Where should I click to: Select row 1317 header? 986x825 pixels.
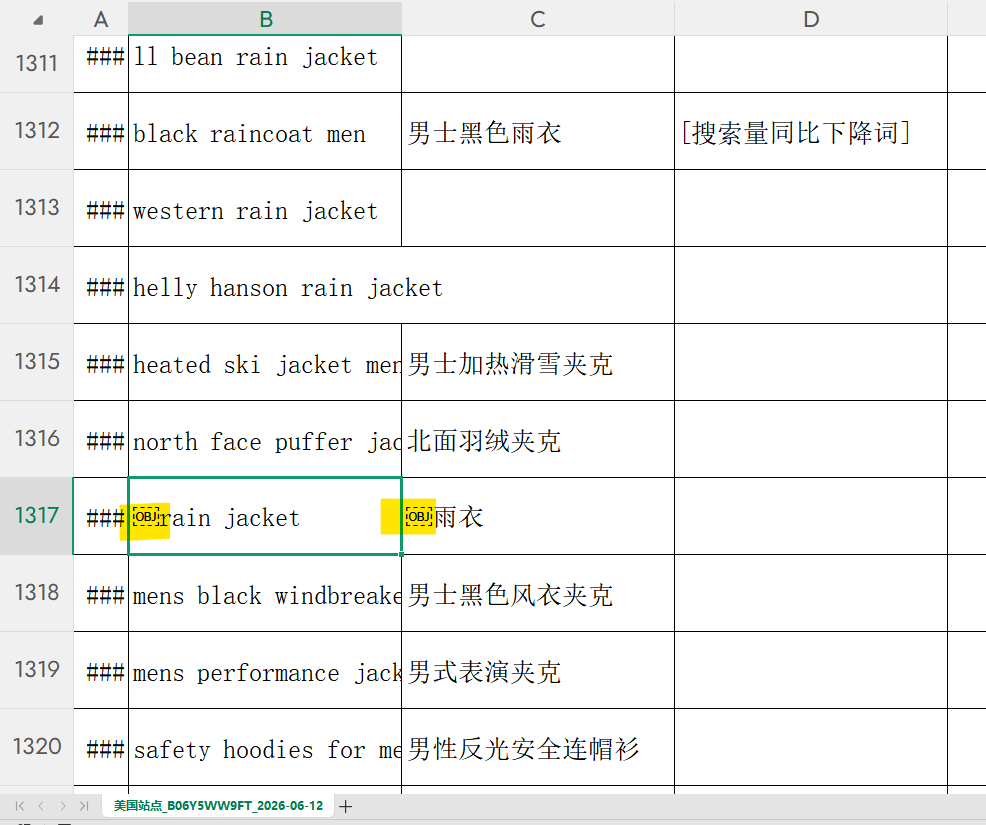click(36, 516)
